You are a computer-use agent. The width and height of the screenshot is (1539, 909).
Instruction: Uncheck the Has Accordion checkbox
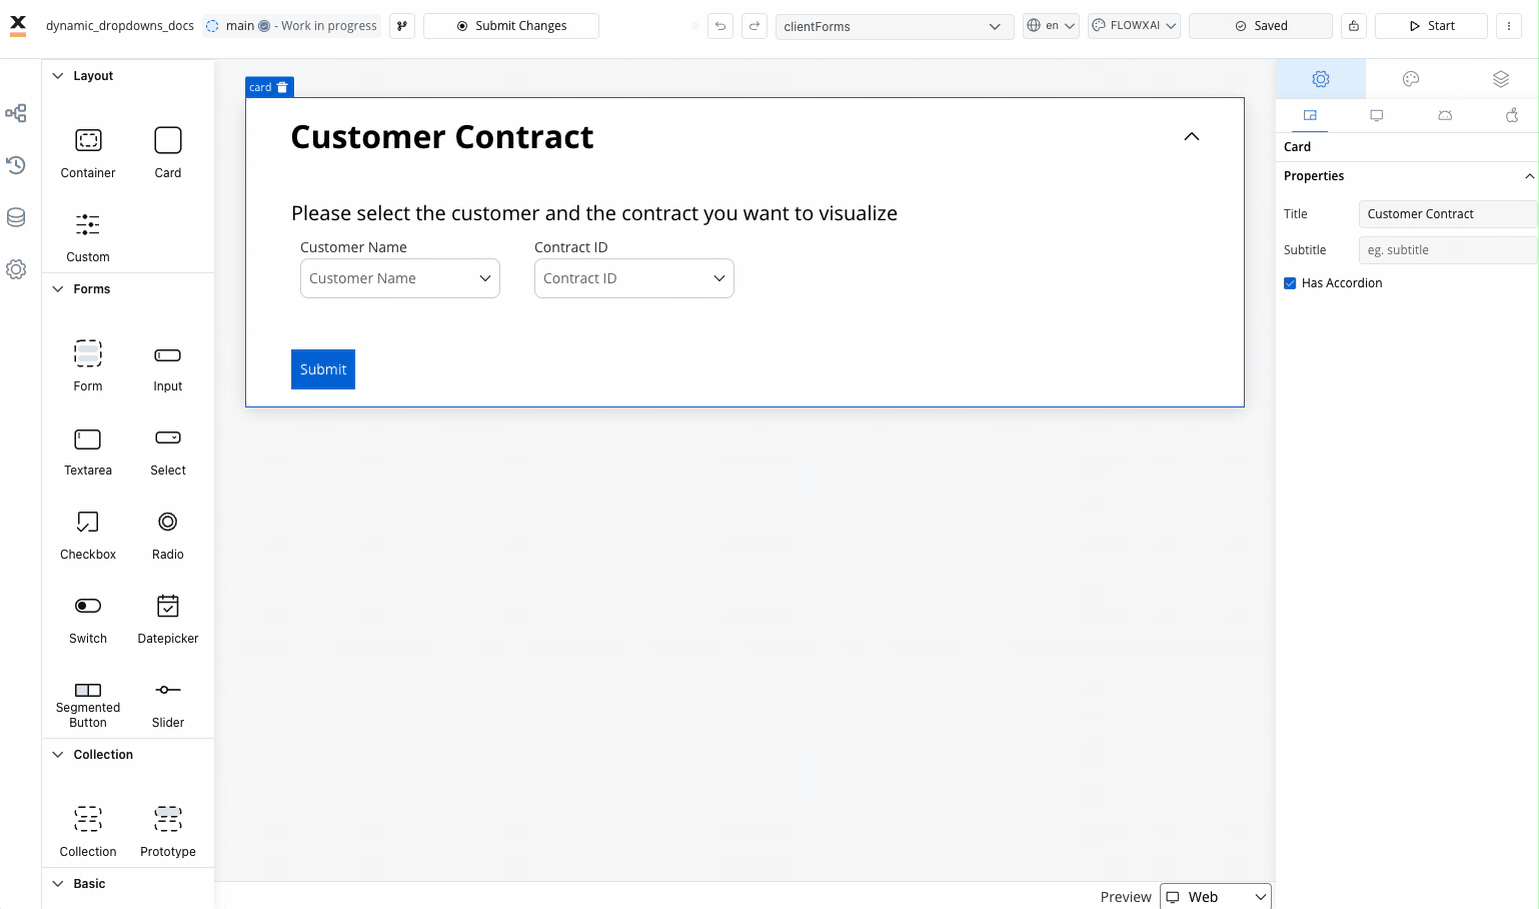pyautogui.click(x=1290, y=283)
